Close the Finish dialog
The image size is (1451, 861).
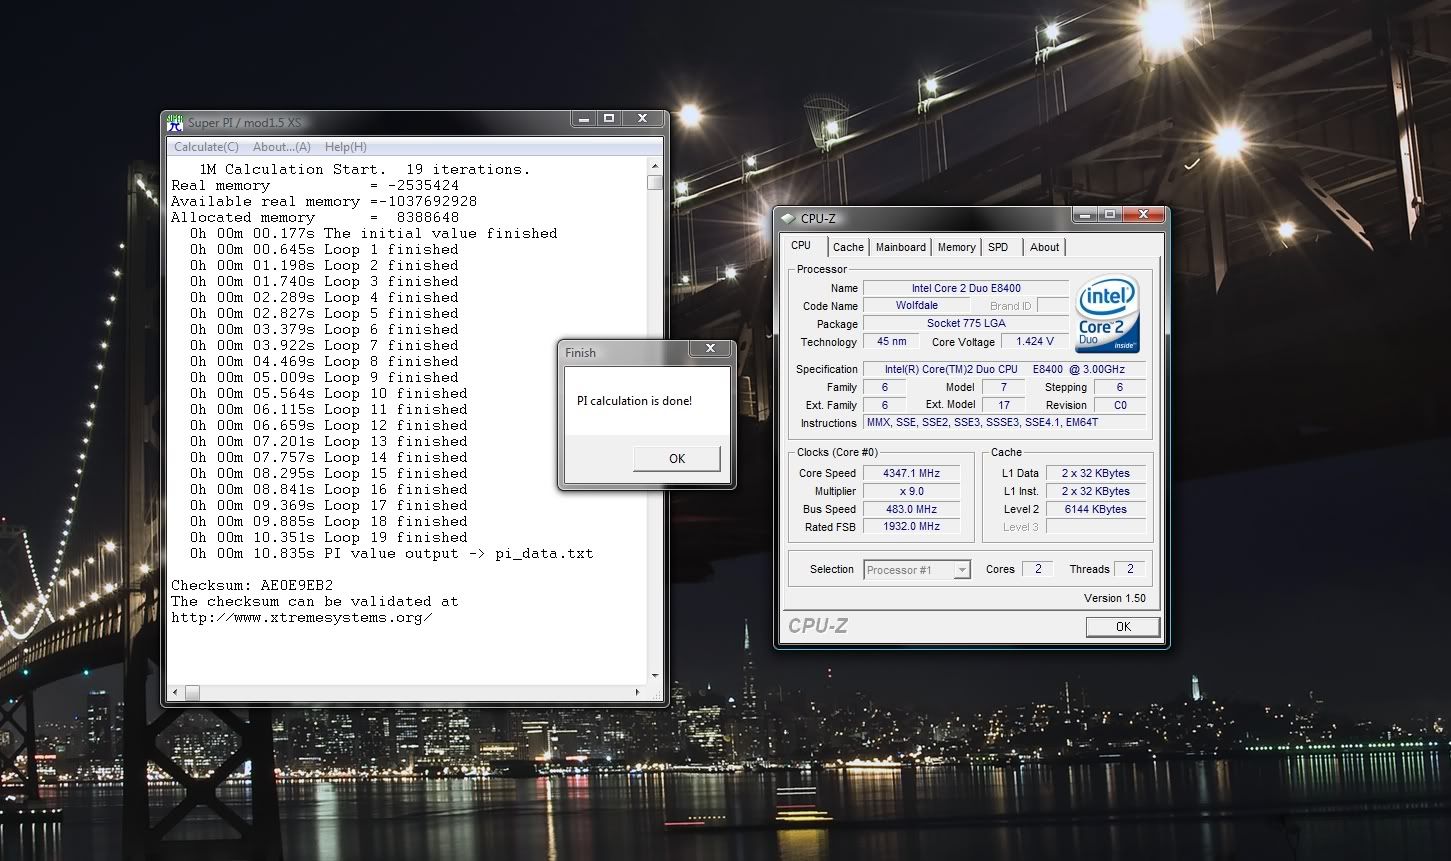click(710, 349)
